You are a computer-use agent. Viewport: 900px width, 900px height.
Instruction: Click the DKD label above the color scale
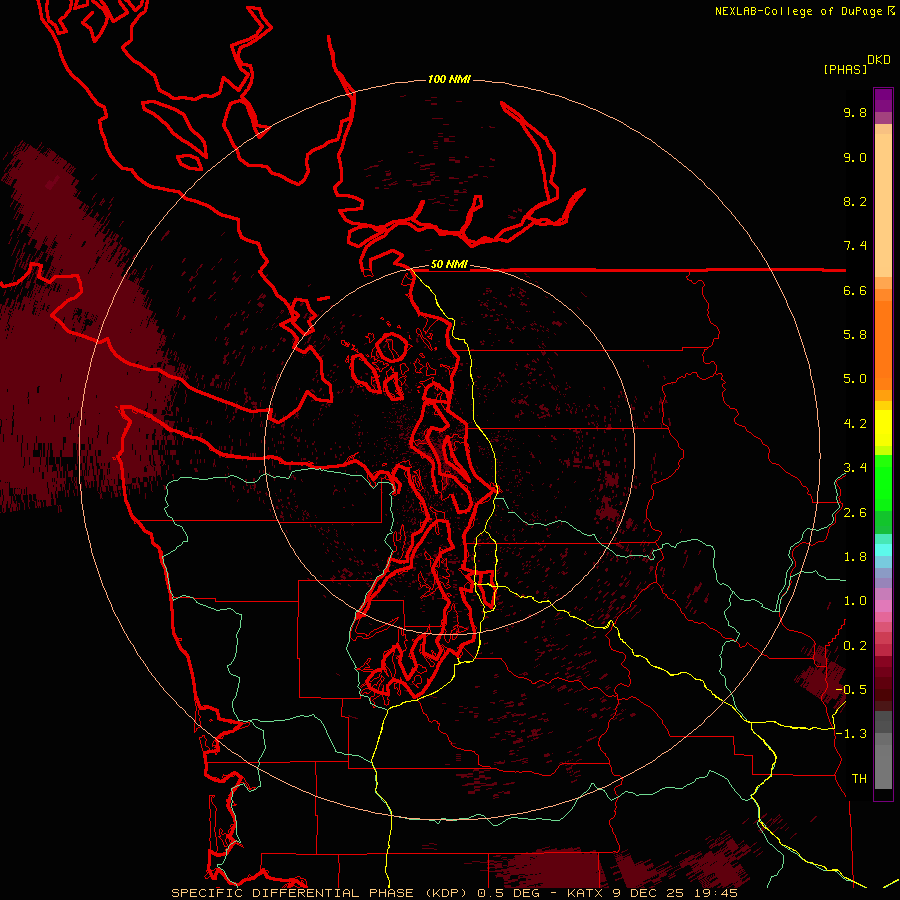point(879,60)
